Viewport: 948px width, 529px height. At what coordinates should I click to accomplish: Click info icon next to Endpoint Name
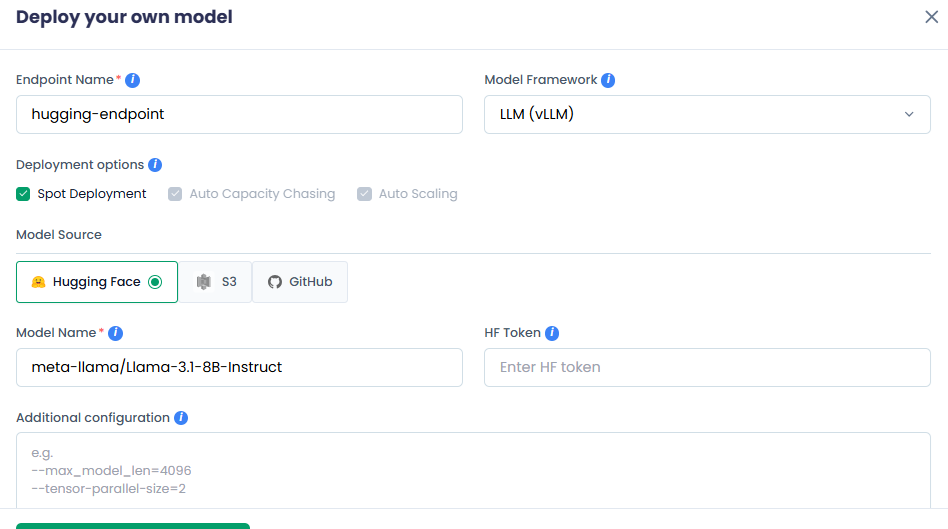pos(133,80)
